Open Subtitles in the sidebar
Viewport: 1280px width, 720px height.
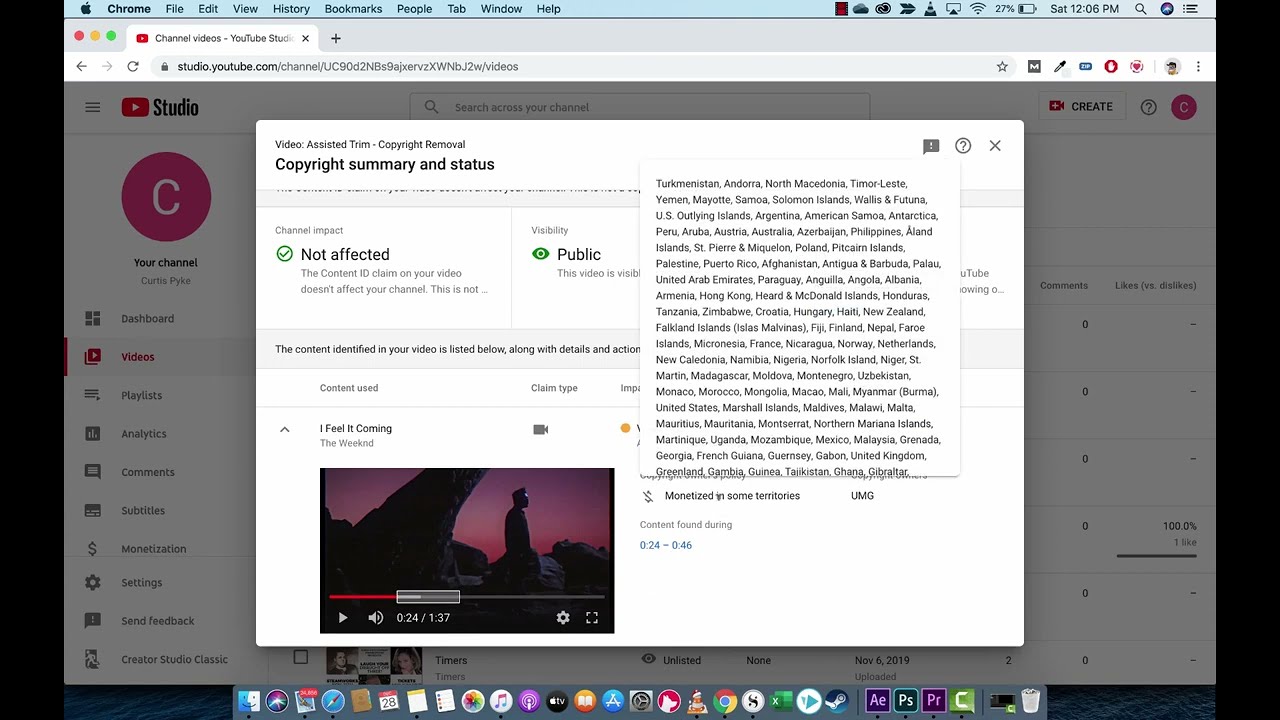(x=160, y=511)
